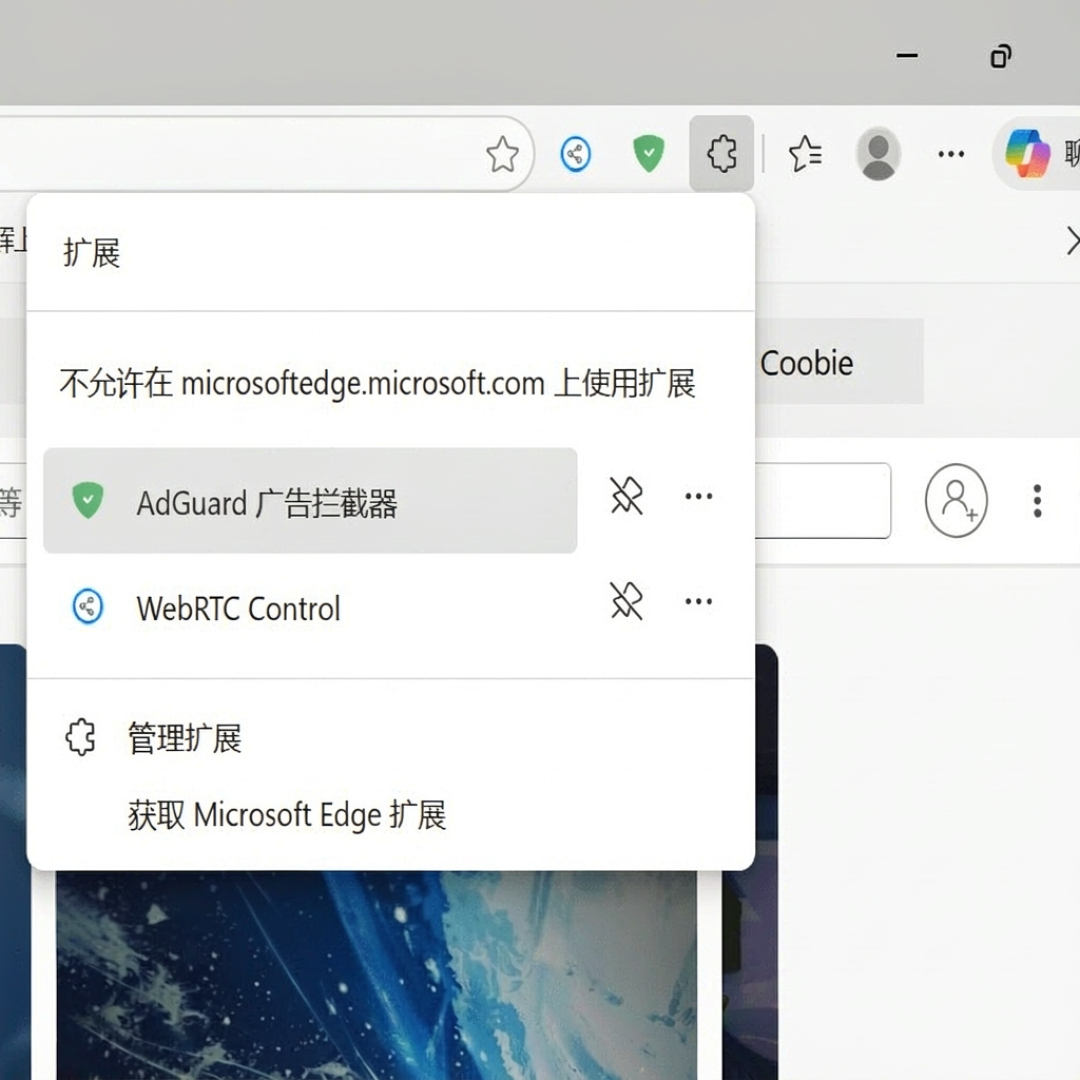Image resolution: width=1080 pixels, height=1080 pixels.
Task: Select AdGuard 广告拦截器 extension entry
Action: (x=310, y=501)
